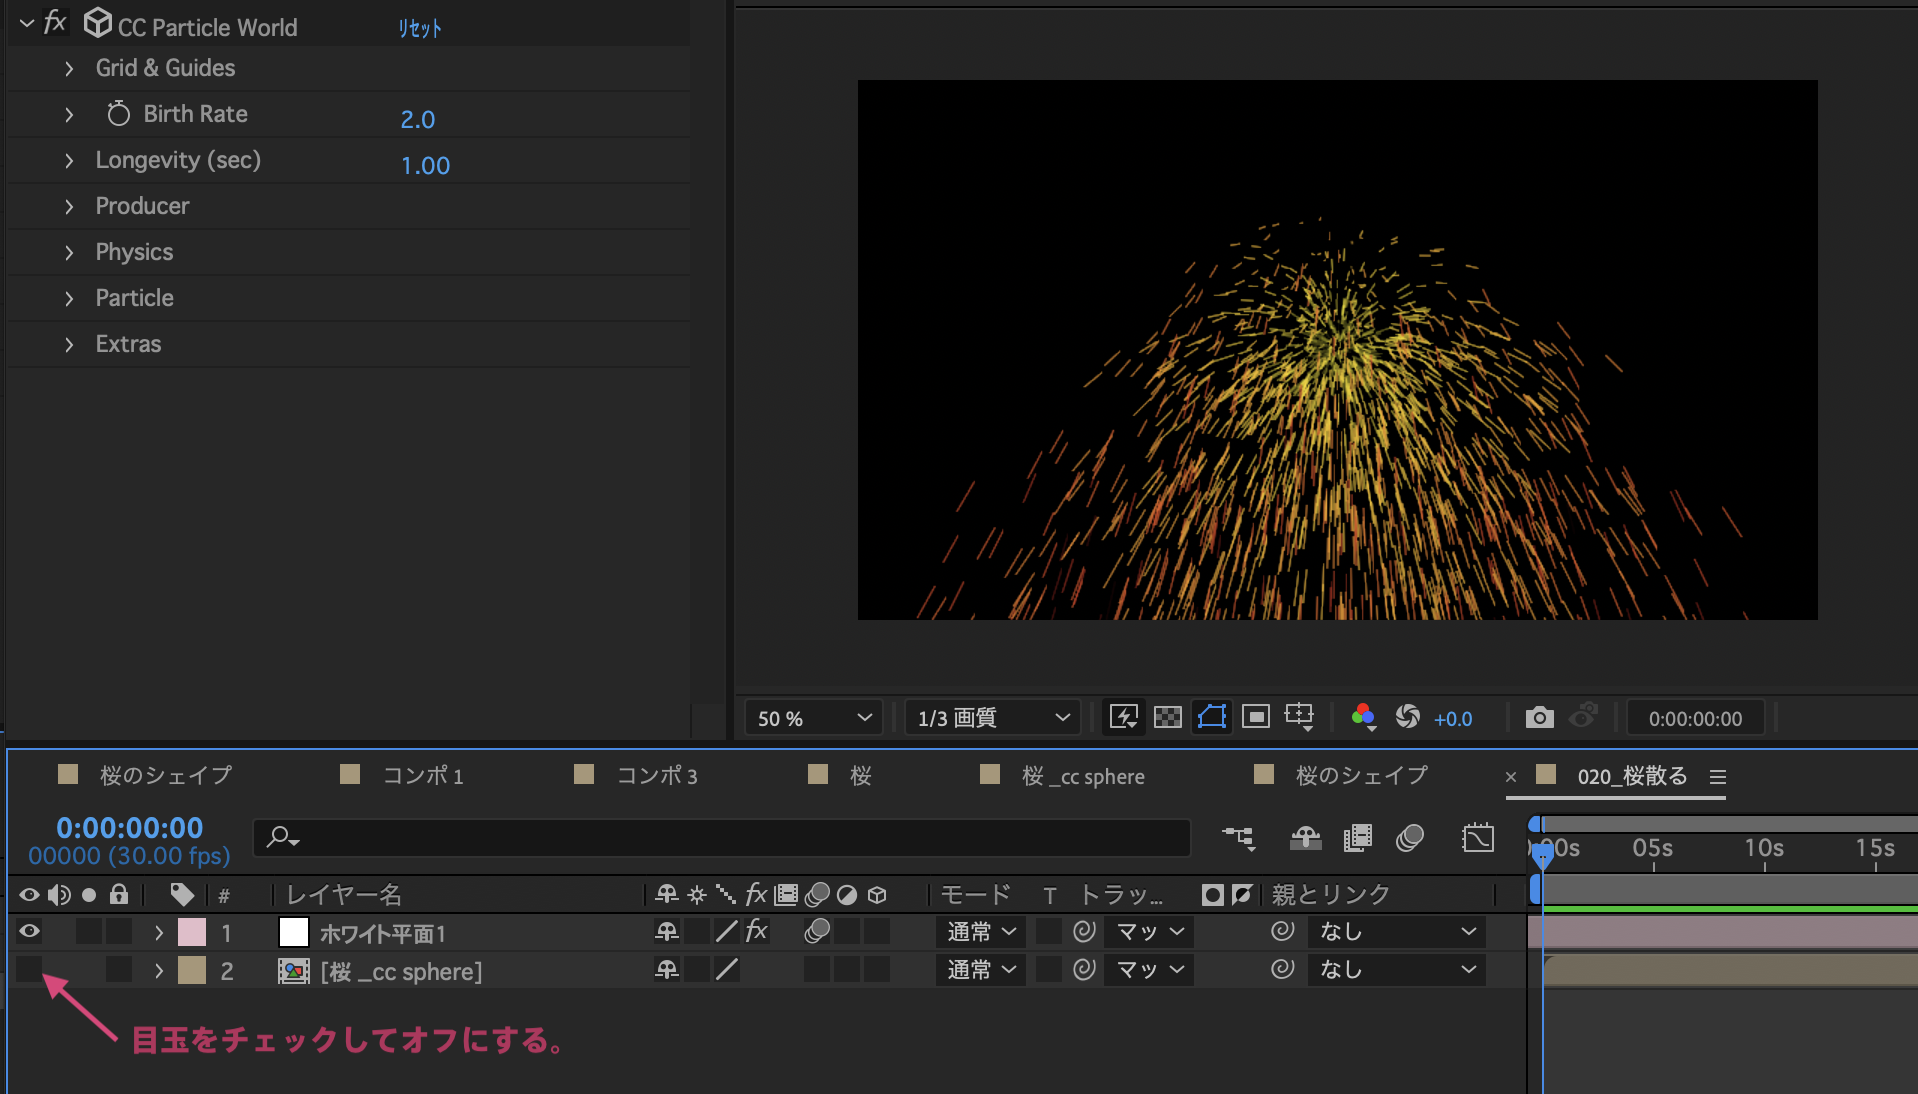Edit the Birth Rate value 2.0

[x=417, y=119]
